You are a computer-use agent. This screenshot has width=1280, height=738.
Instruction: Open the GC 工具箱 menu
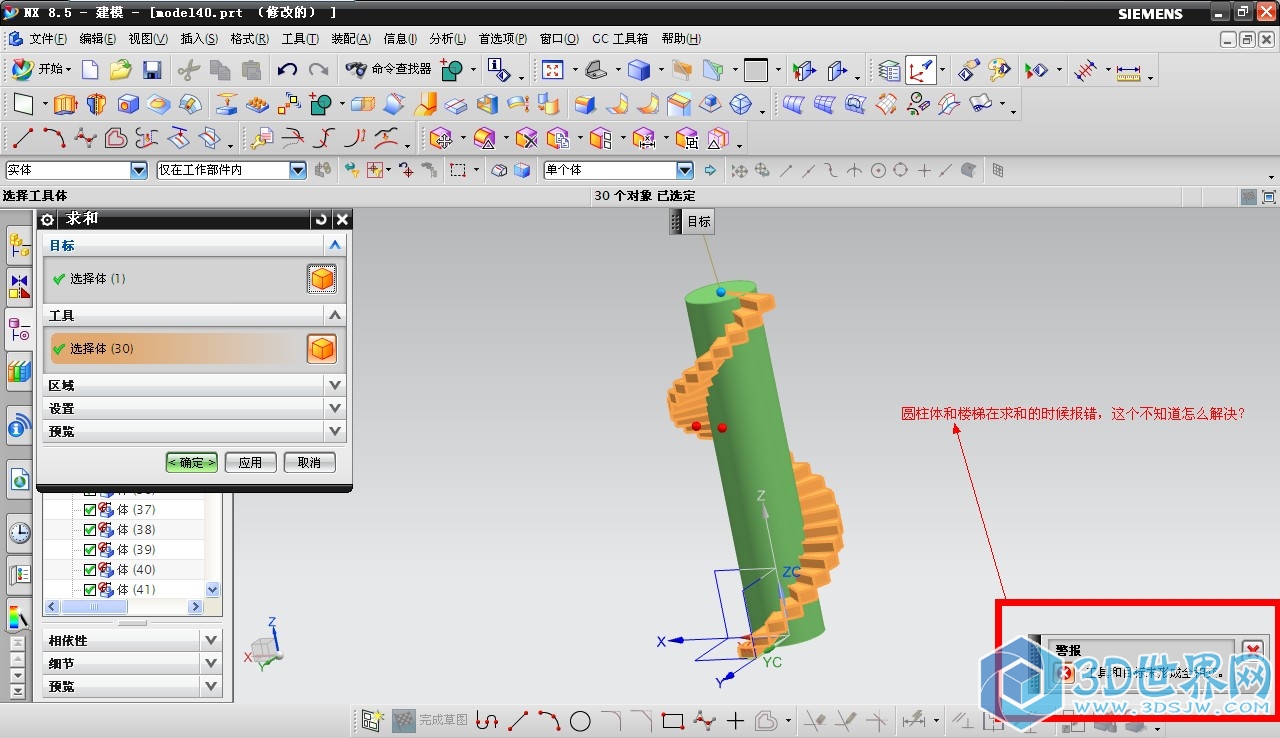pos(620,39)
